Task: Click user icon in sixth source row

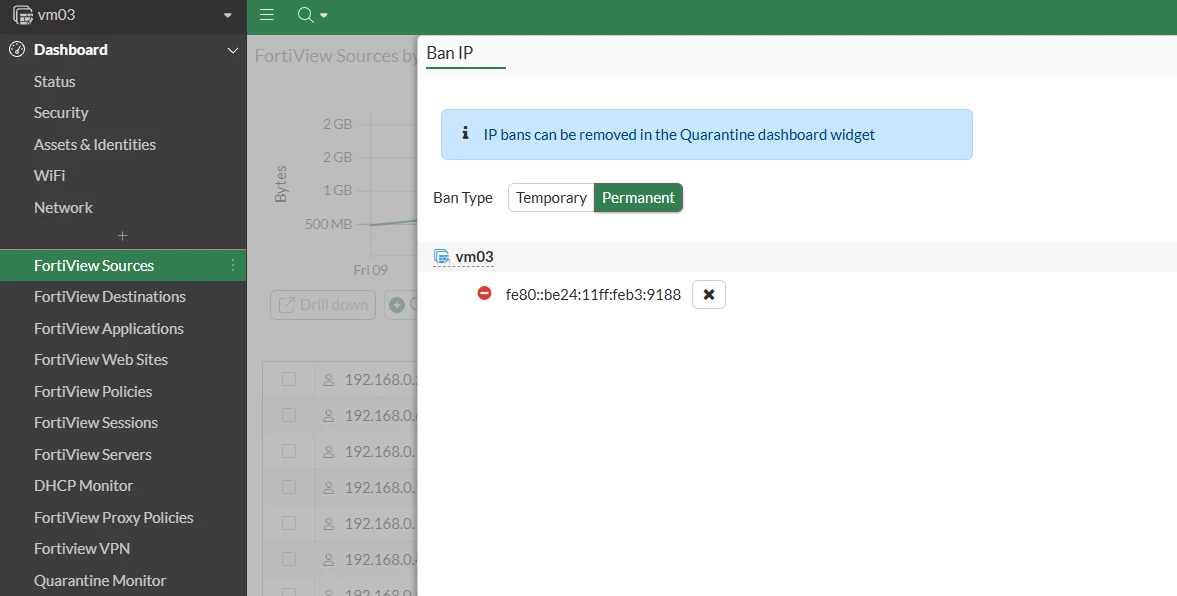Action: [x=328, y=560]
